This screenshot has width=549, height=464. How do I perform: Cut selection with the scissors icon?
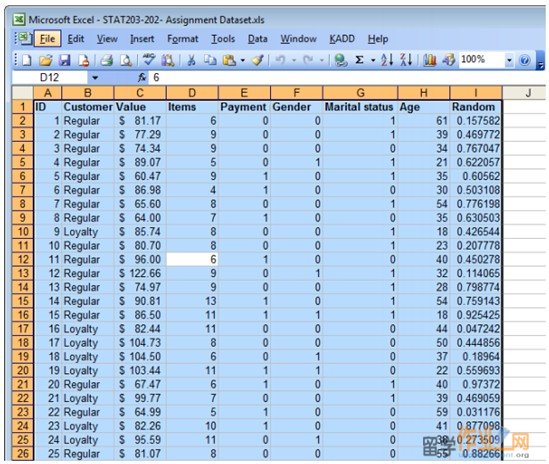(x=191, y=61)
